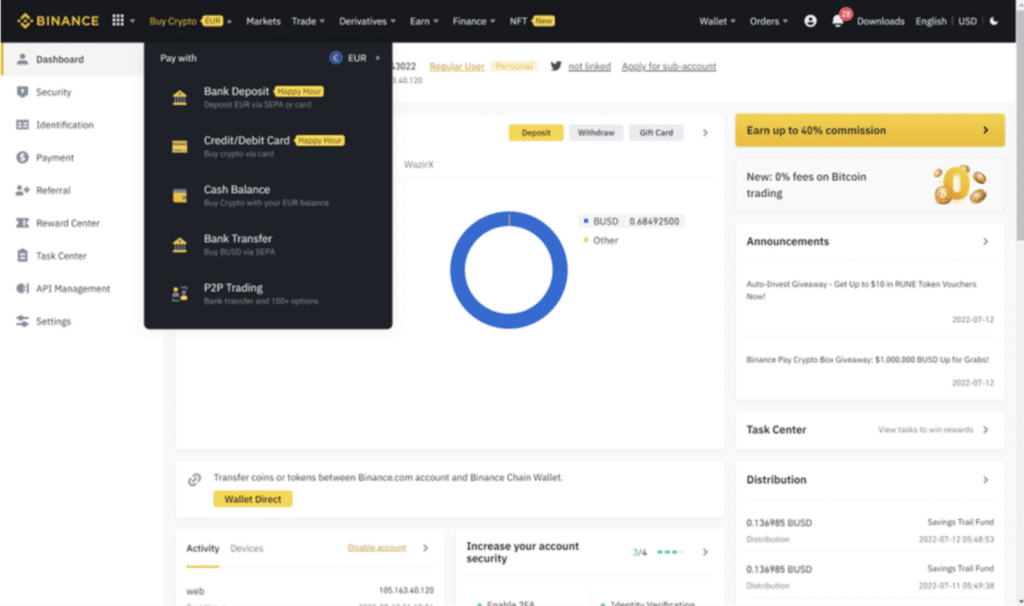This screenshot has width=1024, height=606.
Task: Open the user profile icon
Action: pyautogui.click(x=810, y=21)
